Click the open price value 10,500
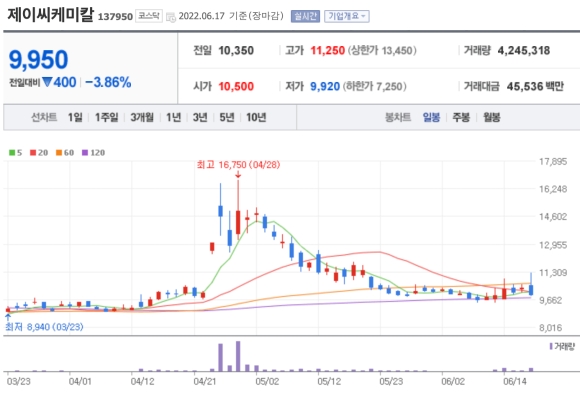580x393 pixels. click(236, 86)
